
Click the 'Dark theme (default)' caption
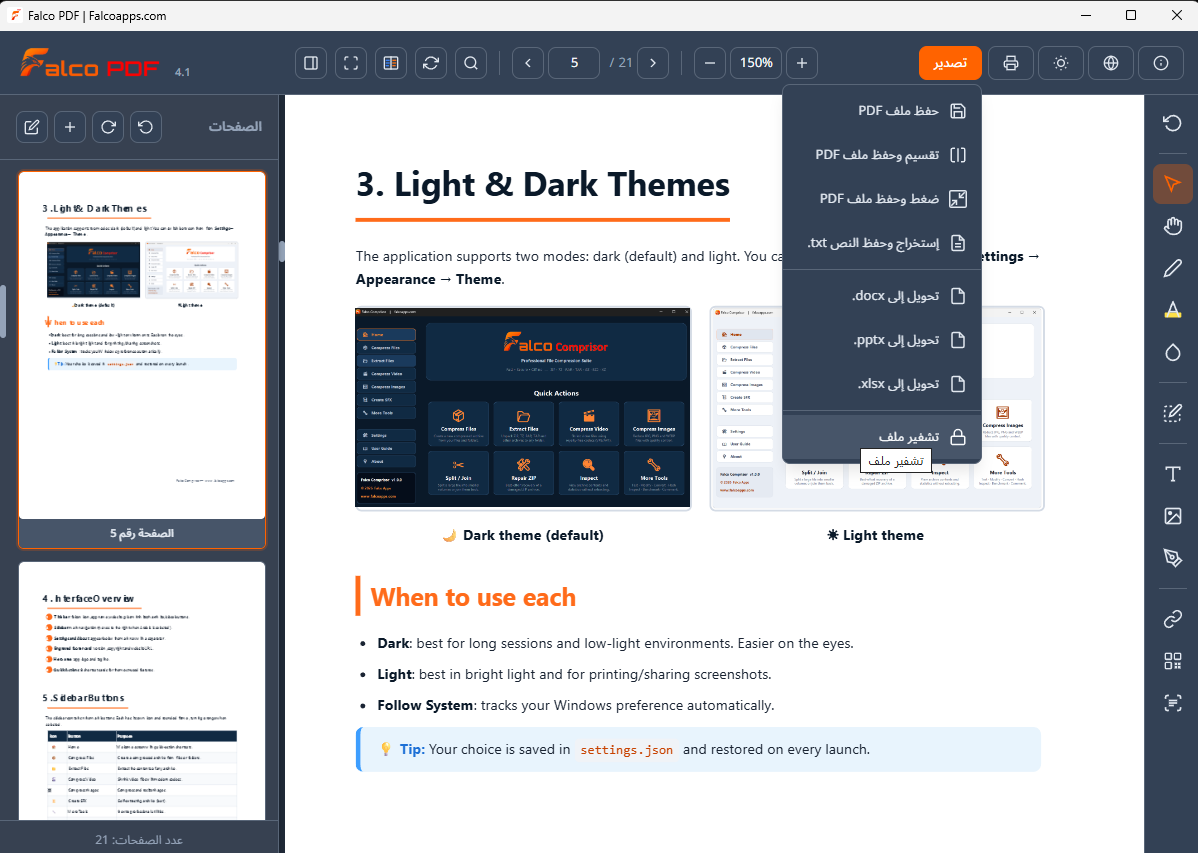pyautogui.click(x=523, y=535)
